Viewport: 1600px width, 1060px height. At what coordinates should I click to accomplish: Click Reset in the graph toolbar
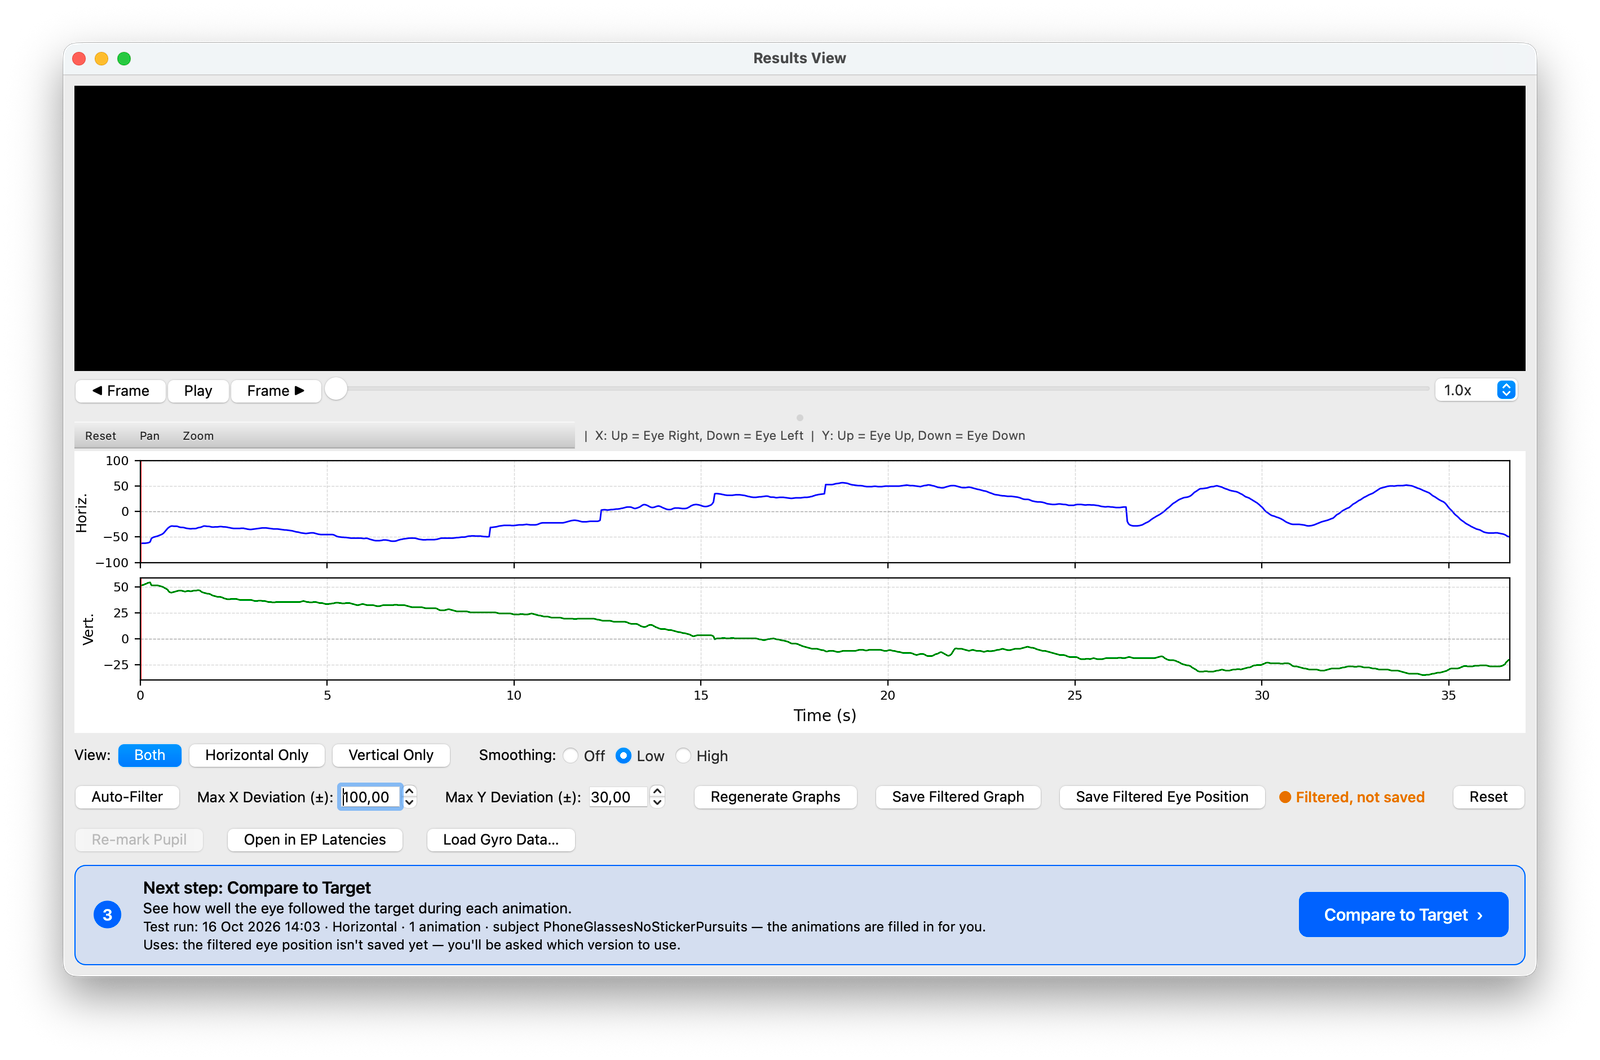[x=100, y=436]
